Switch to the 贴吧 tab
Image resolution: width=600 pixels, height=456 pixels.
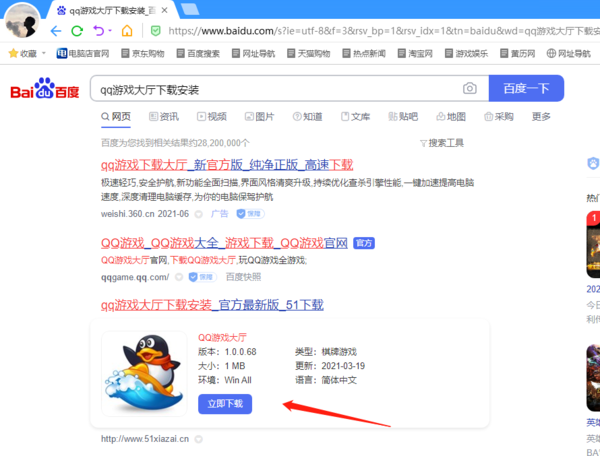coord(403,116)
